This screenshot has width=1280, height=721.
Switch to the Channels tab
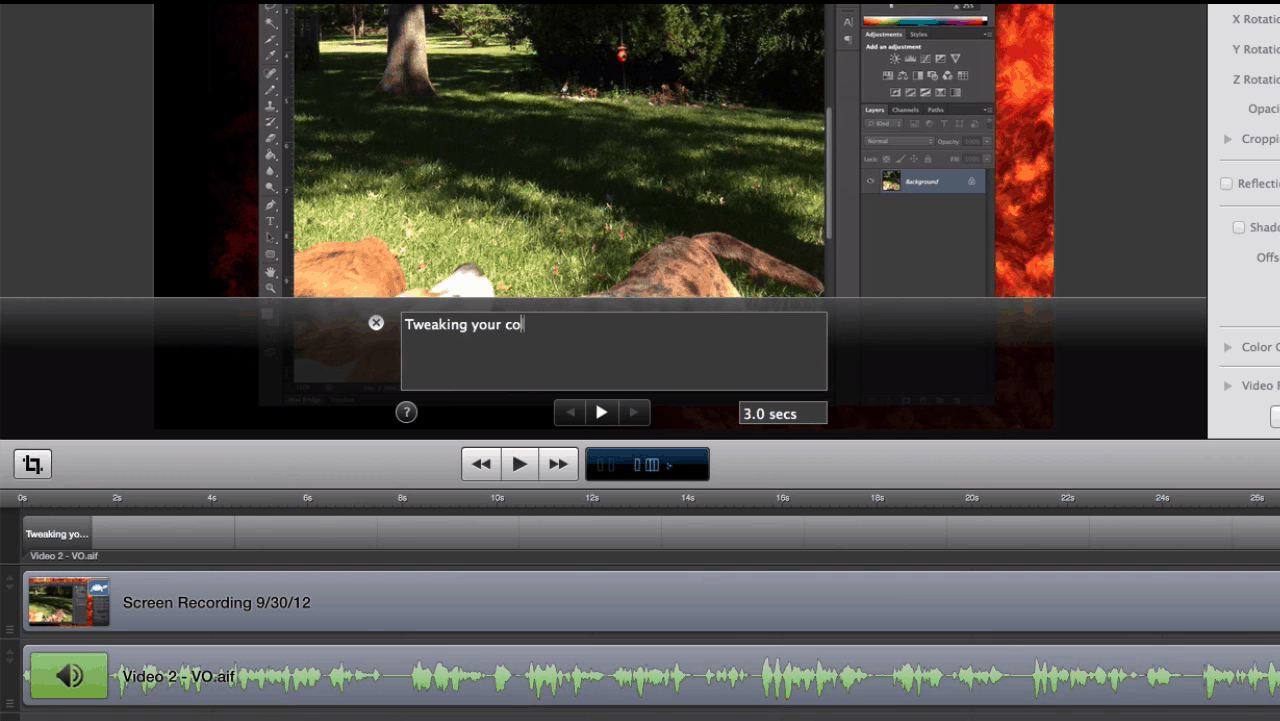[905, 110]
